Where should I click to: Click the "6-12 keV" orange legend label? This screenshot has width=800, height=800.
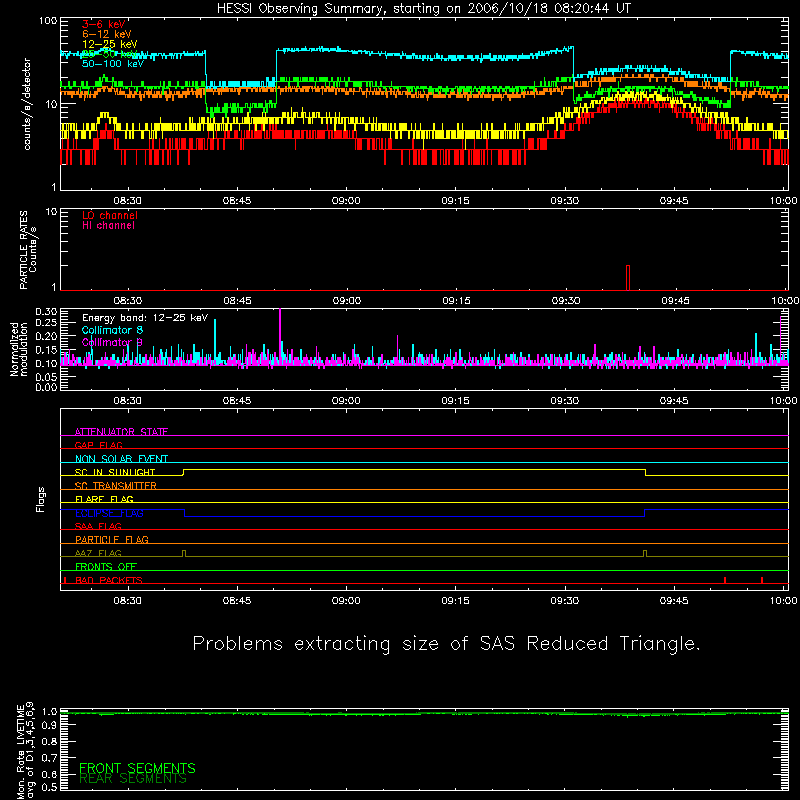tap(107, 34)
